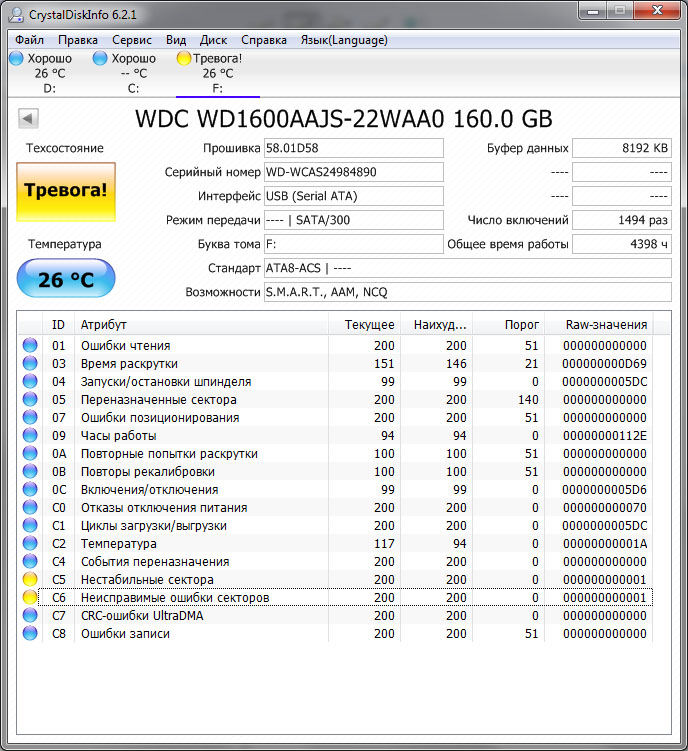This screenshot has width=688, height=751.
Task: Select the row Нестабильные сектора
Action: pos(335,579)
